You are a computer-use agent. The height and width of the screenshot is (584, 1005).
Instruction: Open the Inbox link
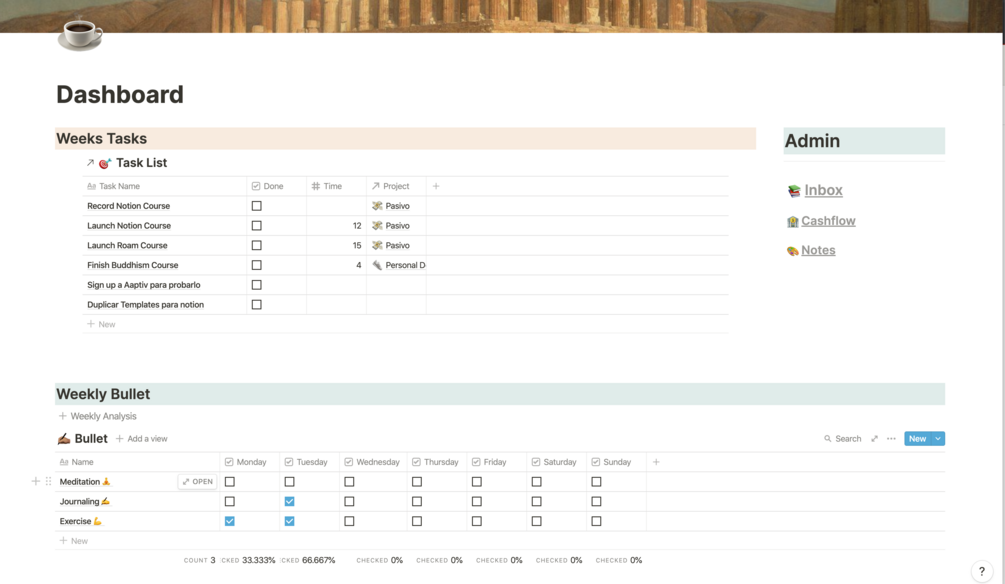pyautogui.click(x=823, y=190)
